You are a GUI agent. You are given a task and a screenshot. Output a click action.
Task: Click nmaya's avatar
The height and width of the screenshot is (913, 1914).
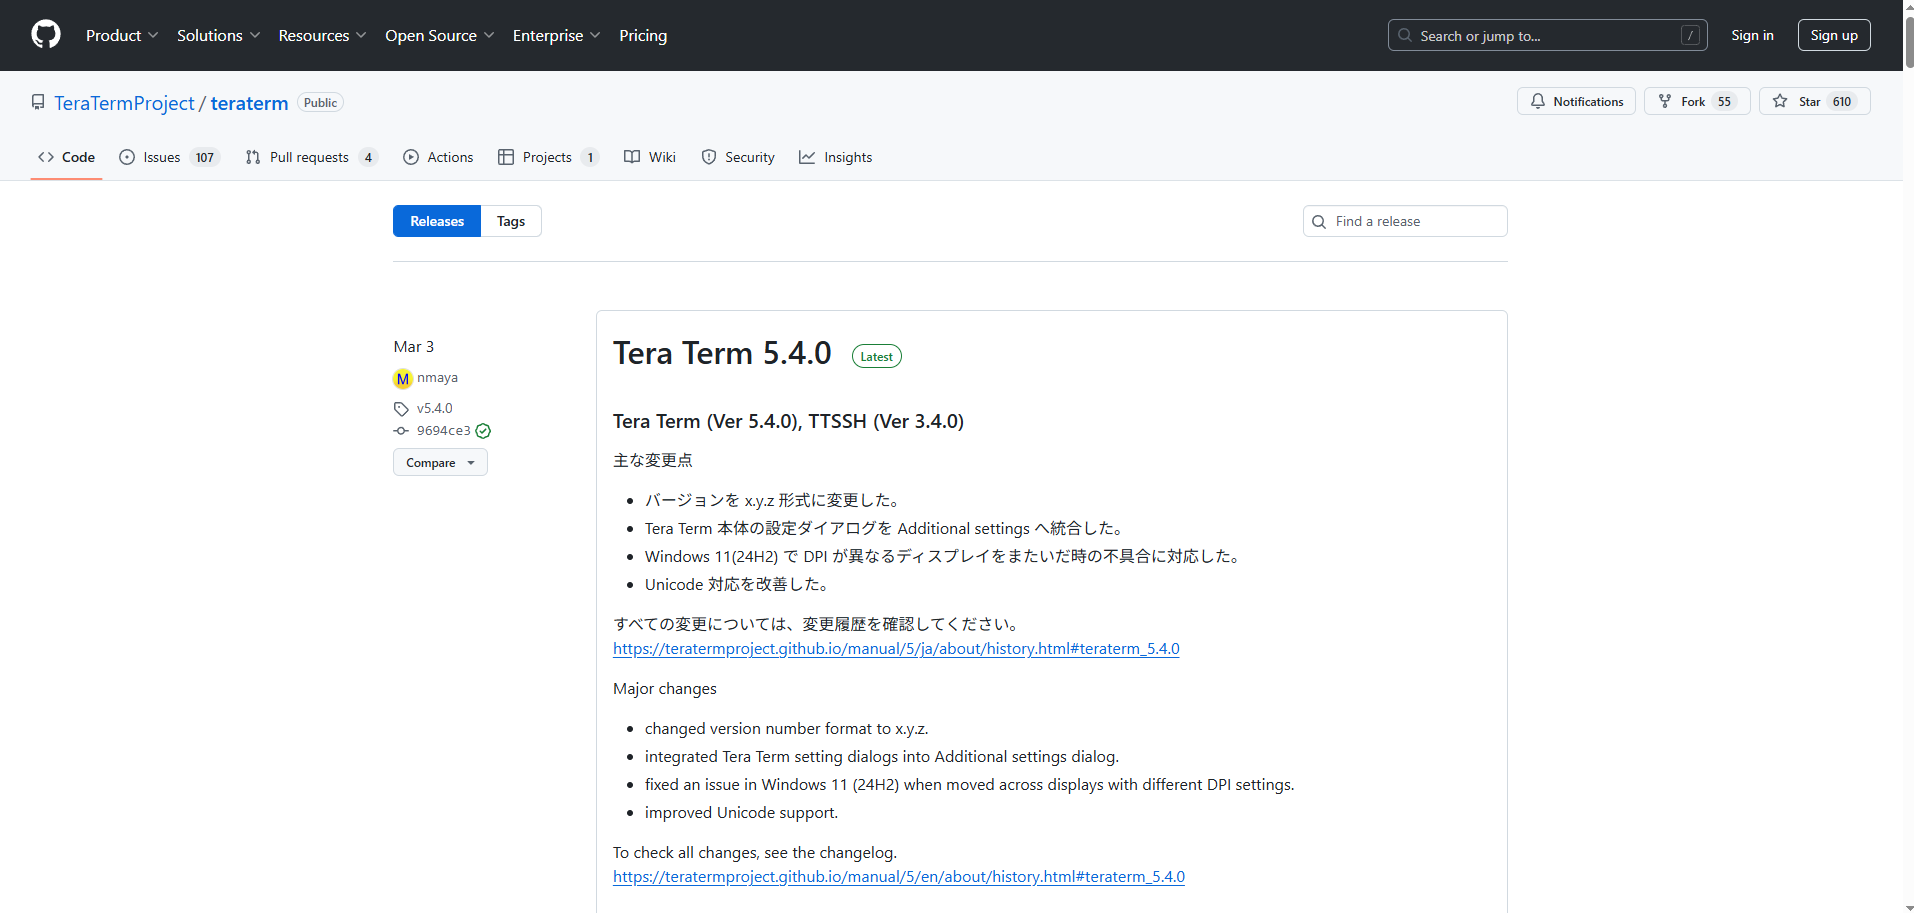coord(402,378)
